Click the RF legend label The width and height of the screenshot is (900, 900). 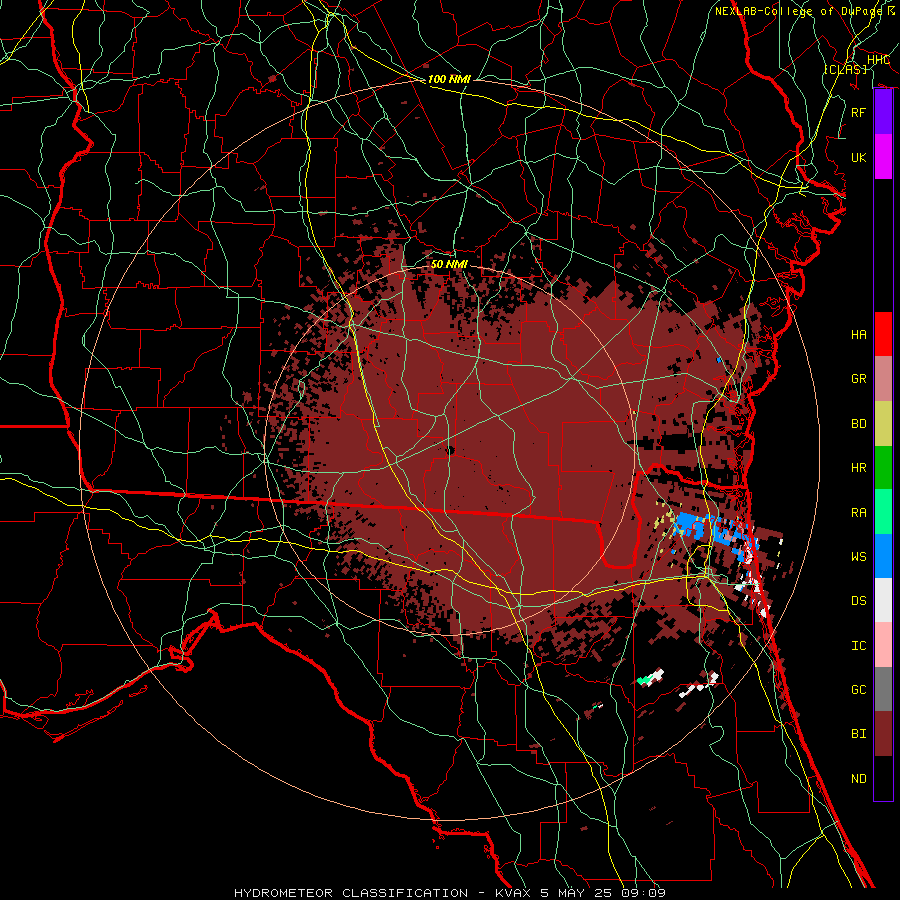[858, 112]
